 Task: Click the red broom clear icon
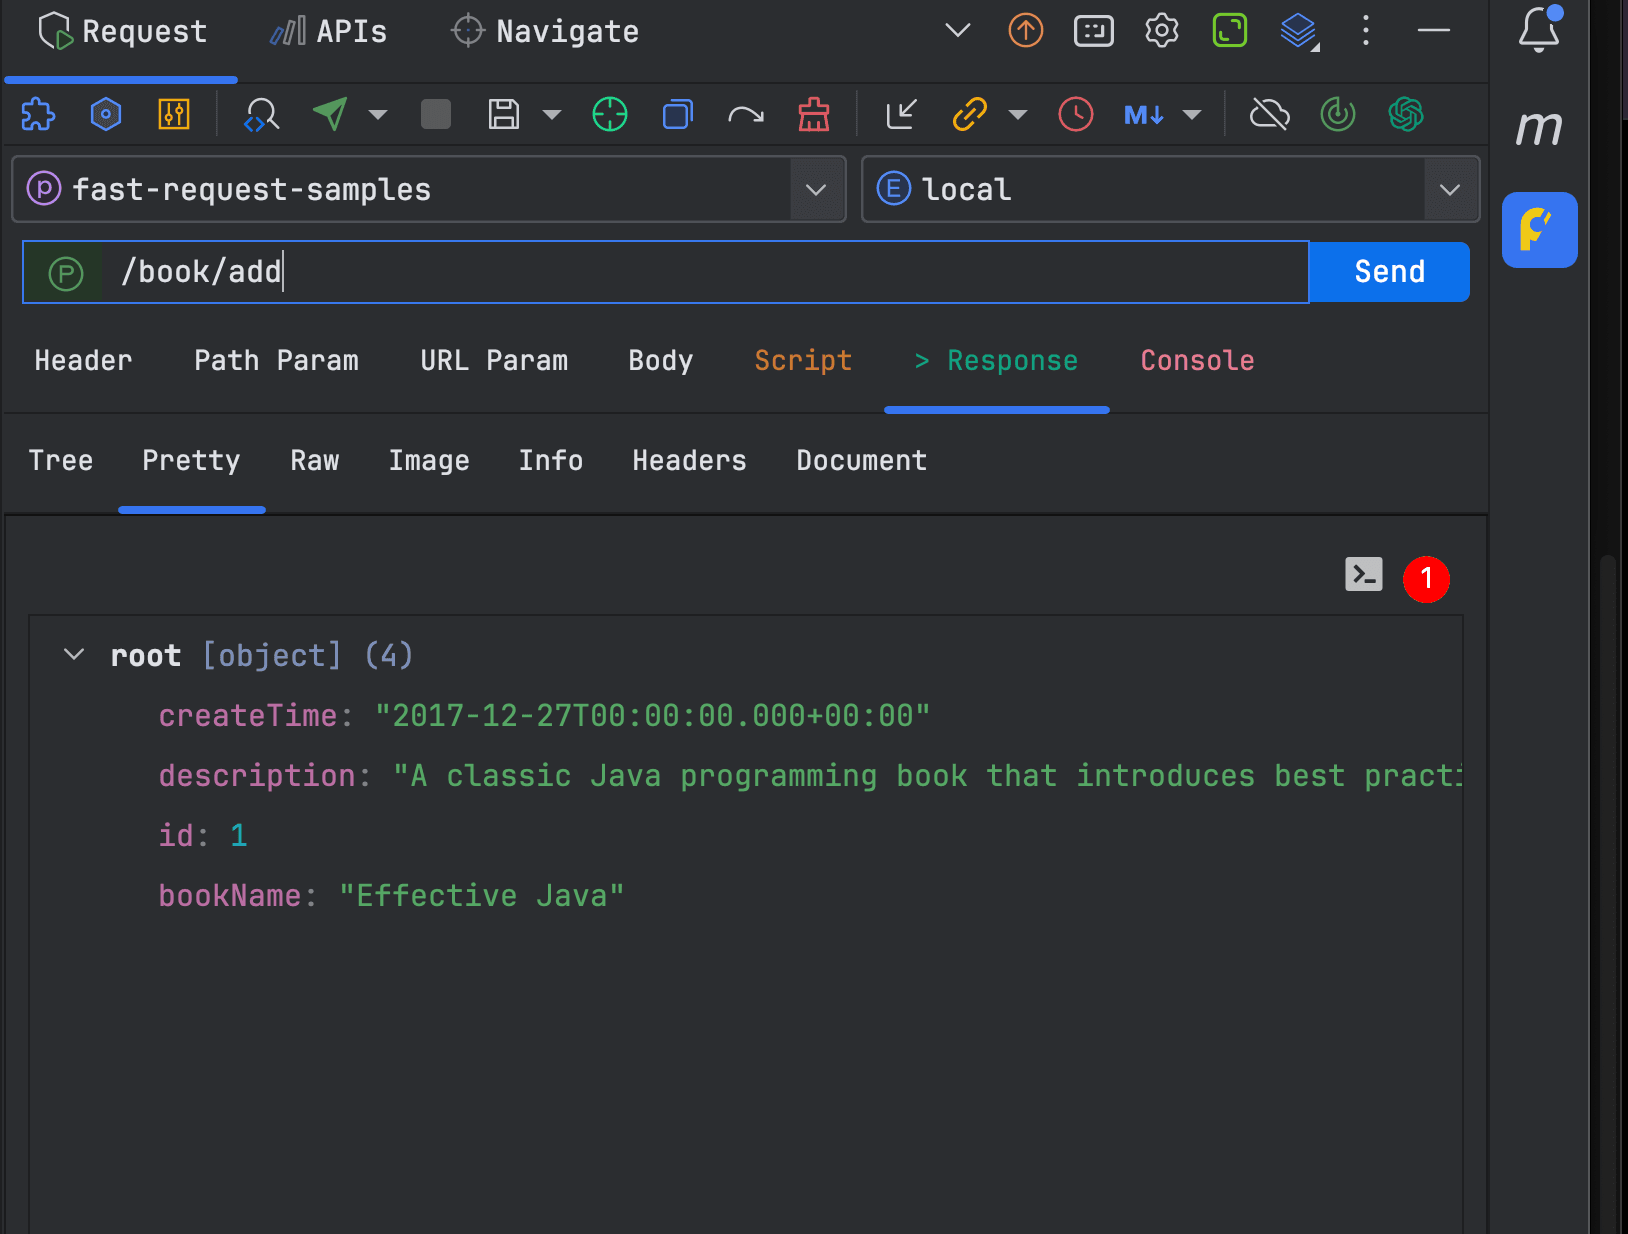(x=814, y=114)
